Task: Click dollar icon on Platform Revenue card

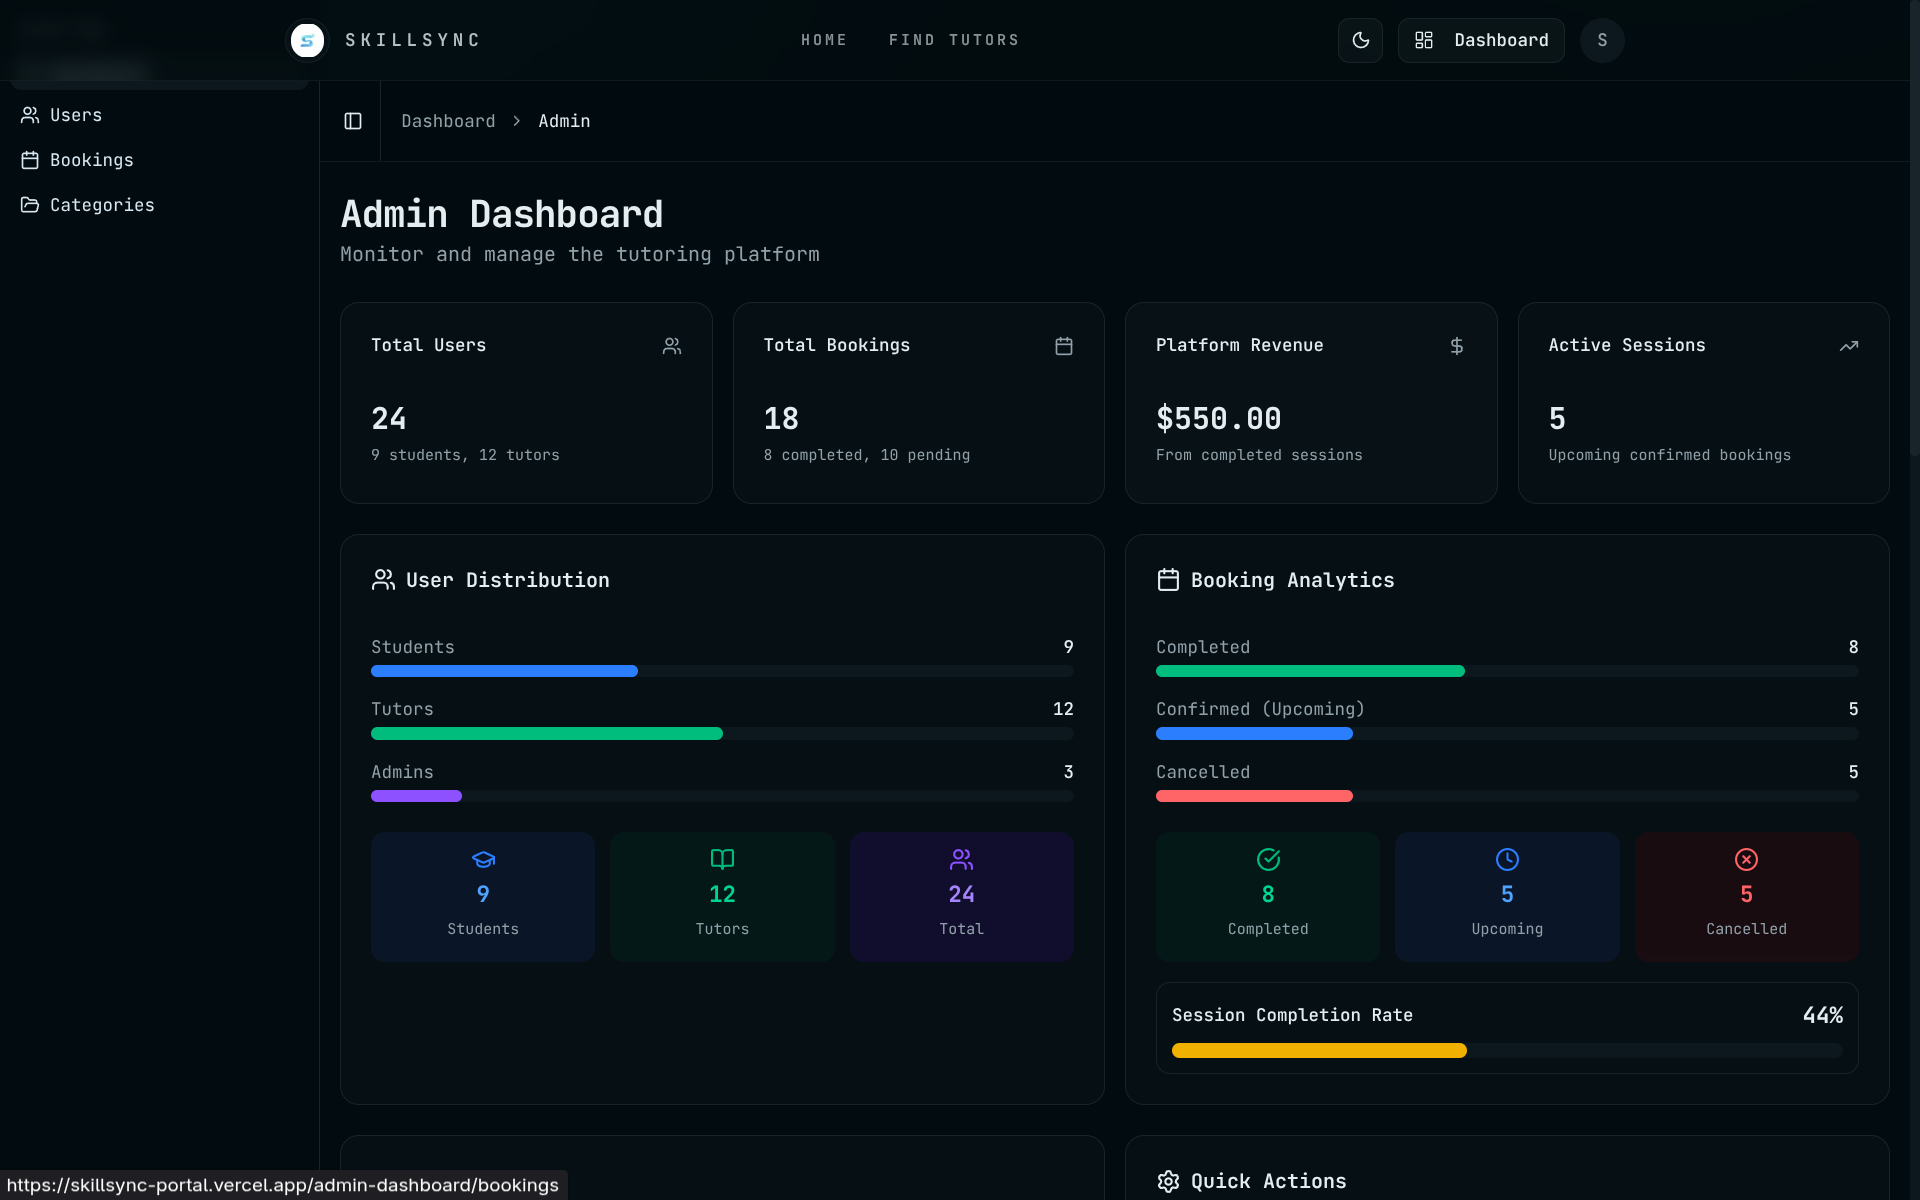Action: click(x=1457, y=346)
